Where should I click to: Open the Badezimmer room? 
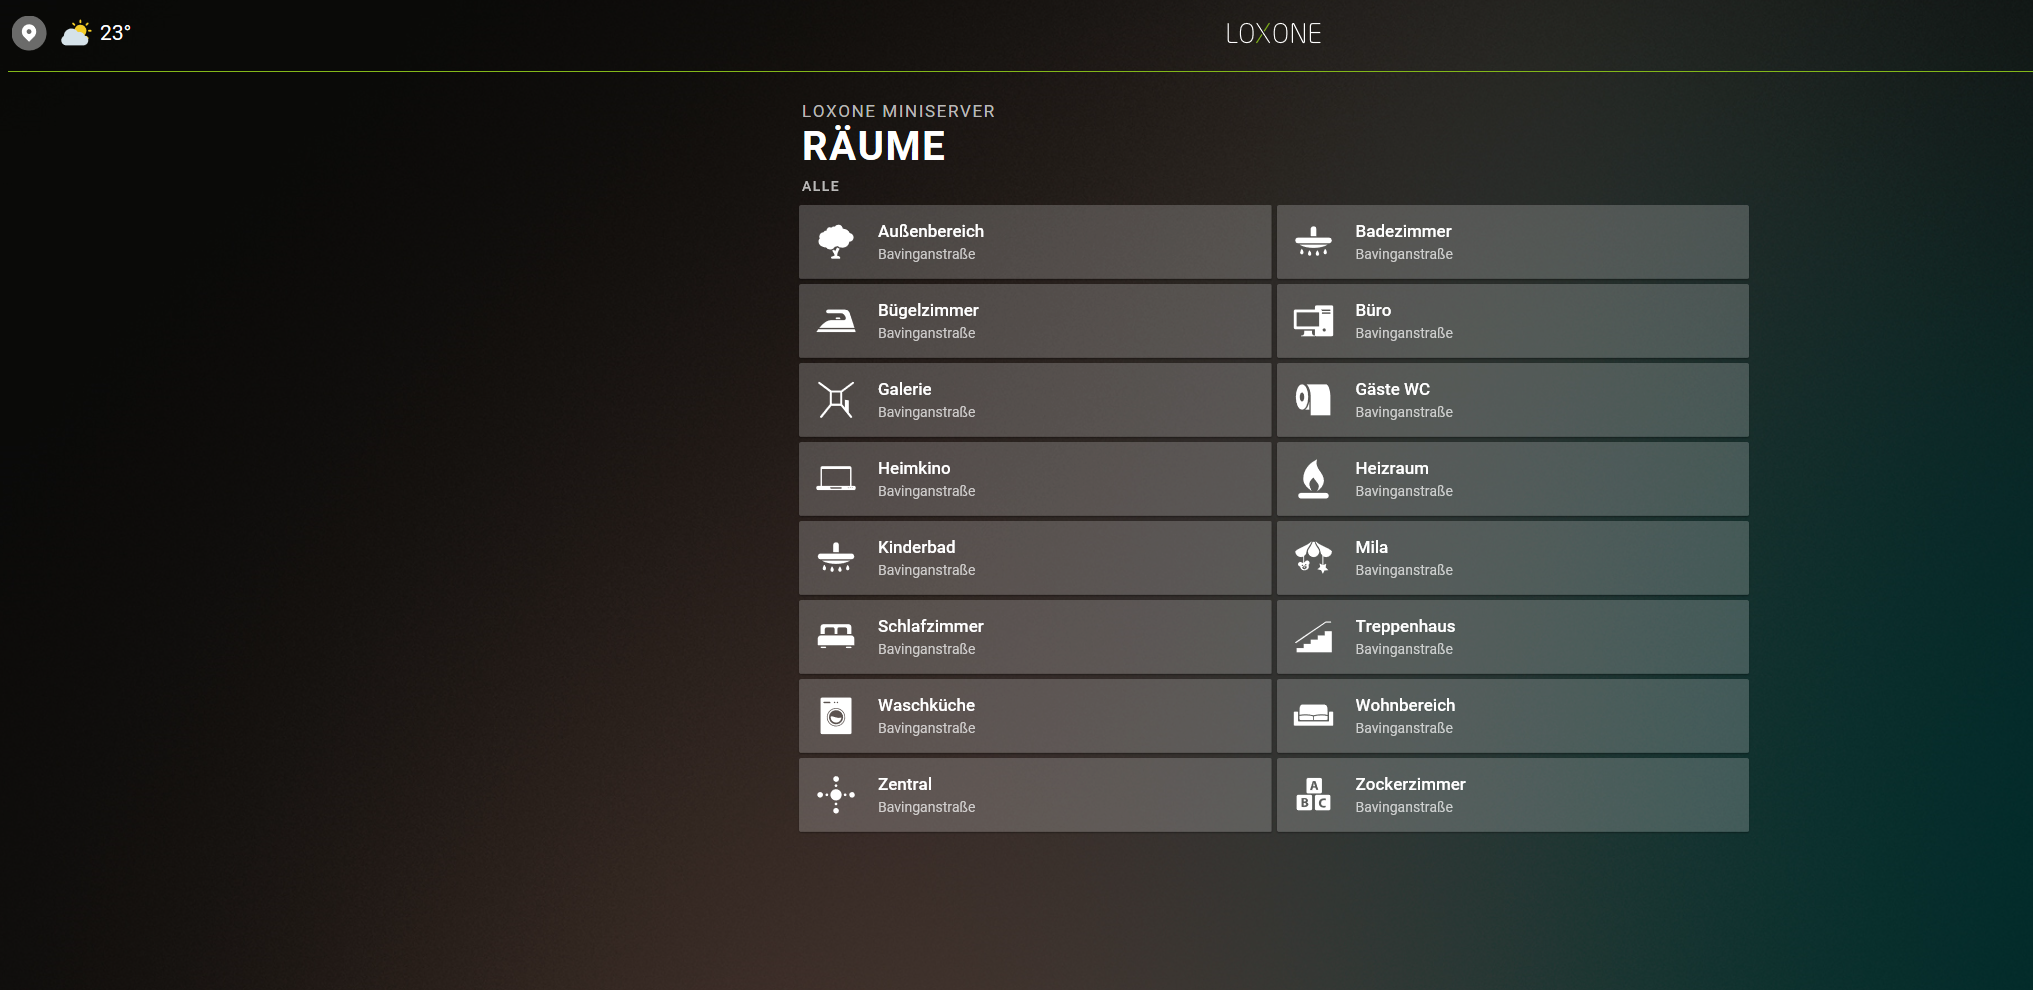1512,242
